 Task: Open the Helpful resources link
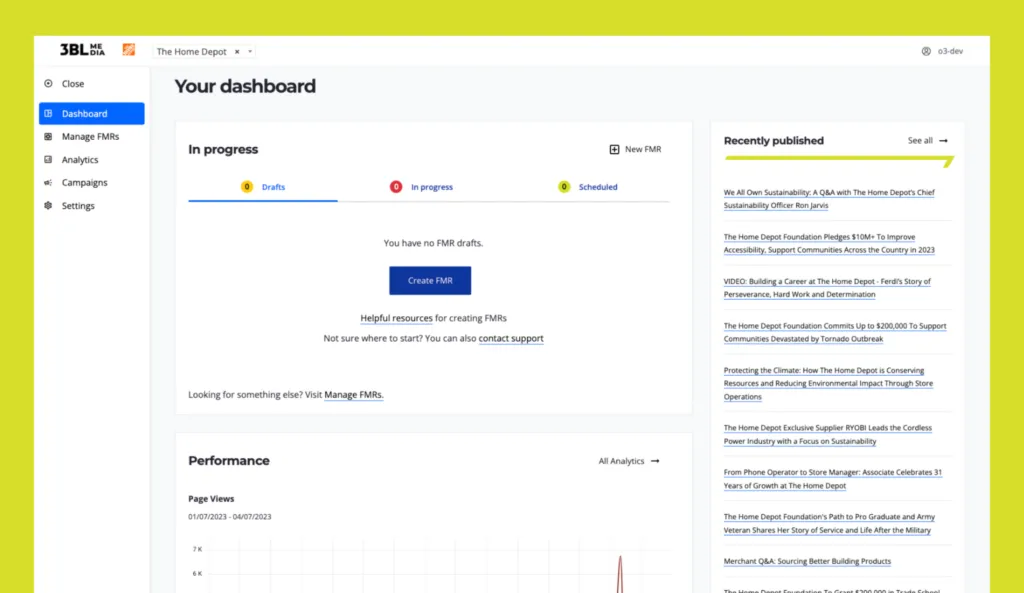pos(396,318)
